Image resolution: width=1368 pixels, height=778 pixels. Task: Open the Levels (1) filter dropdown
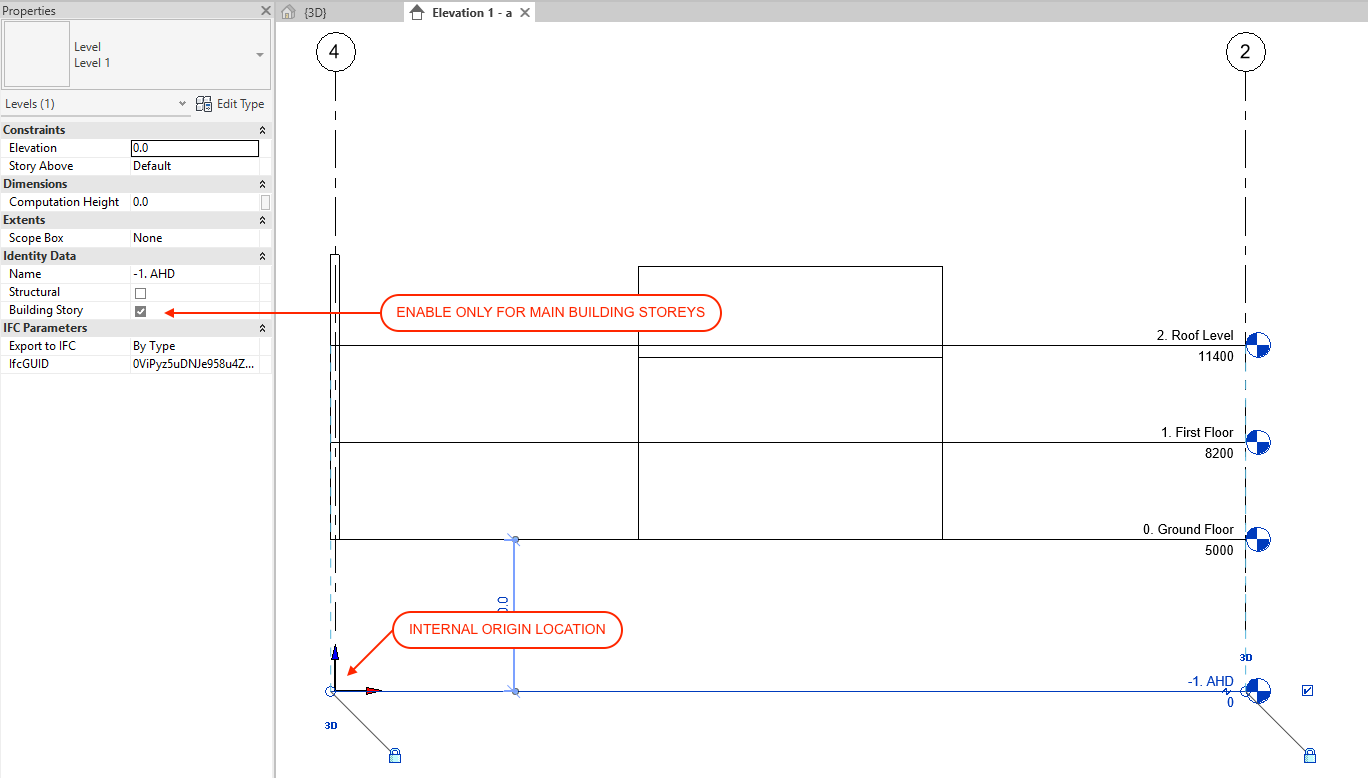pyautogui.click(x=182, y=104)
